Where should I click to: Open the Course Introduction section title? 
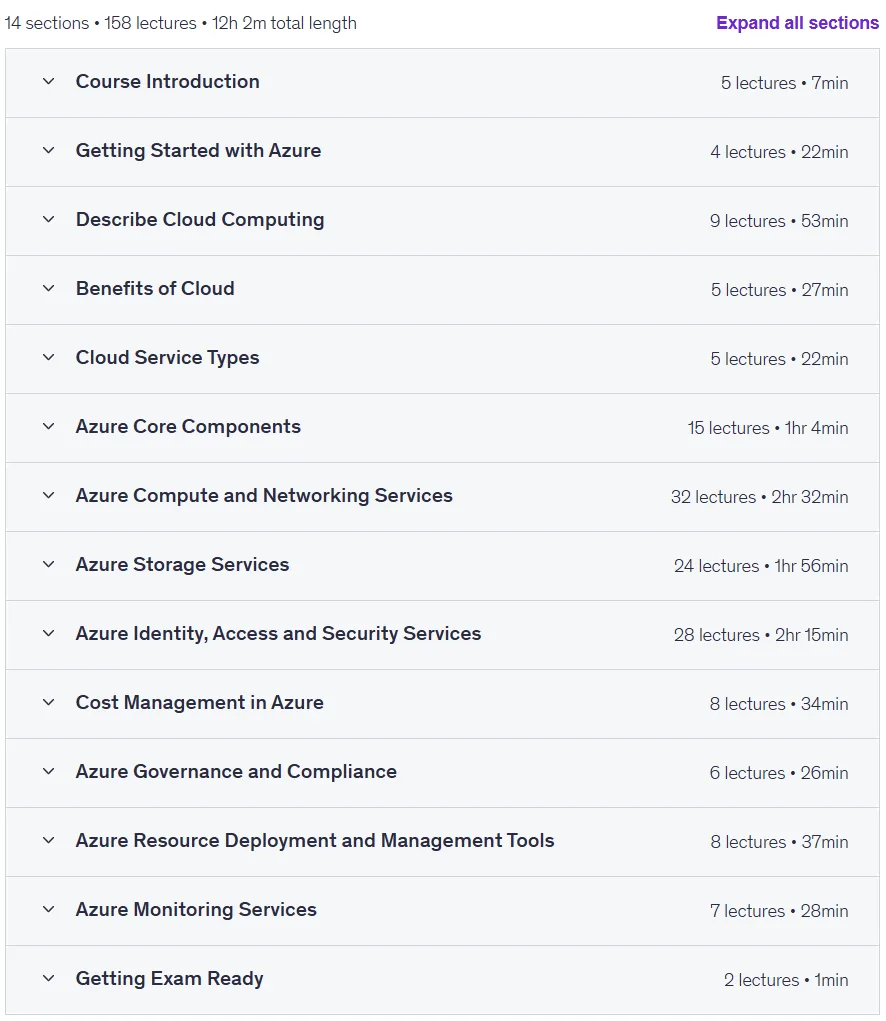click(x=167, y=81)
